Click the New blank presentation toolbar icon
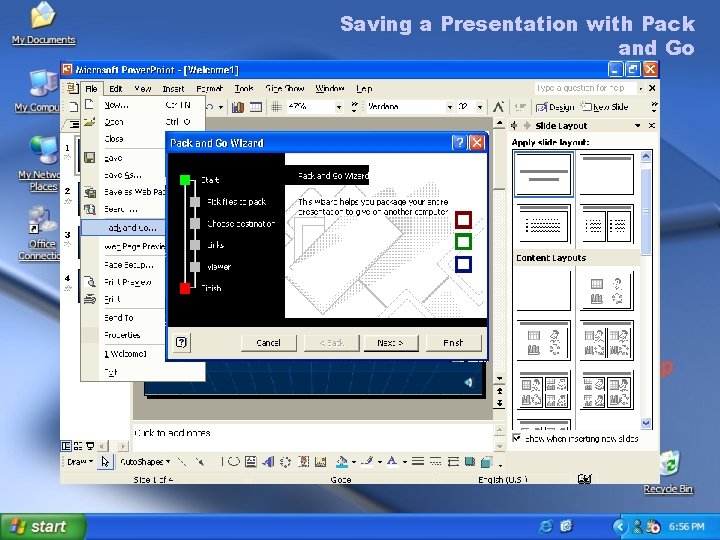The width and height of the screenshot is (720, 540). pyautogui.click(x=73, y=107)
